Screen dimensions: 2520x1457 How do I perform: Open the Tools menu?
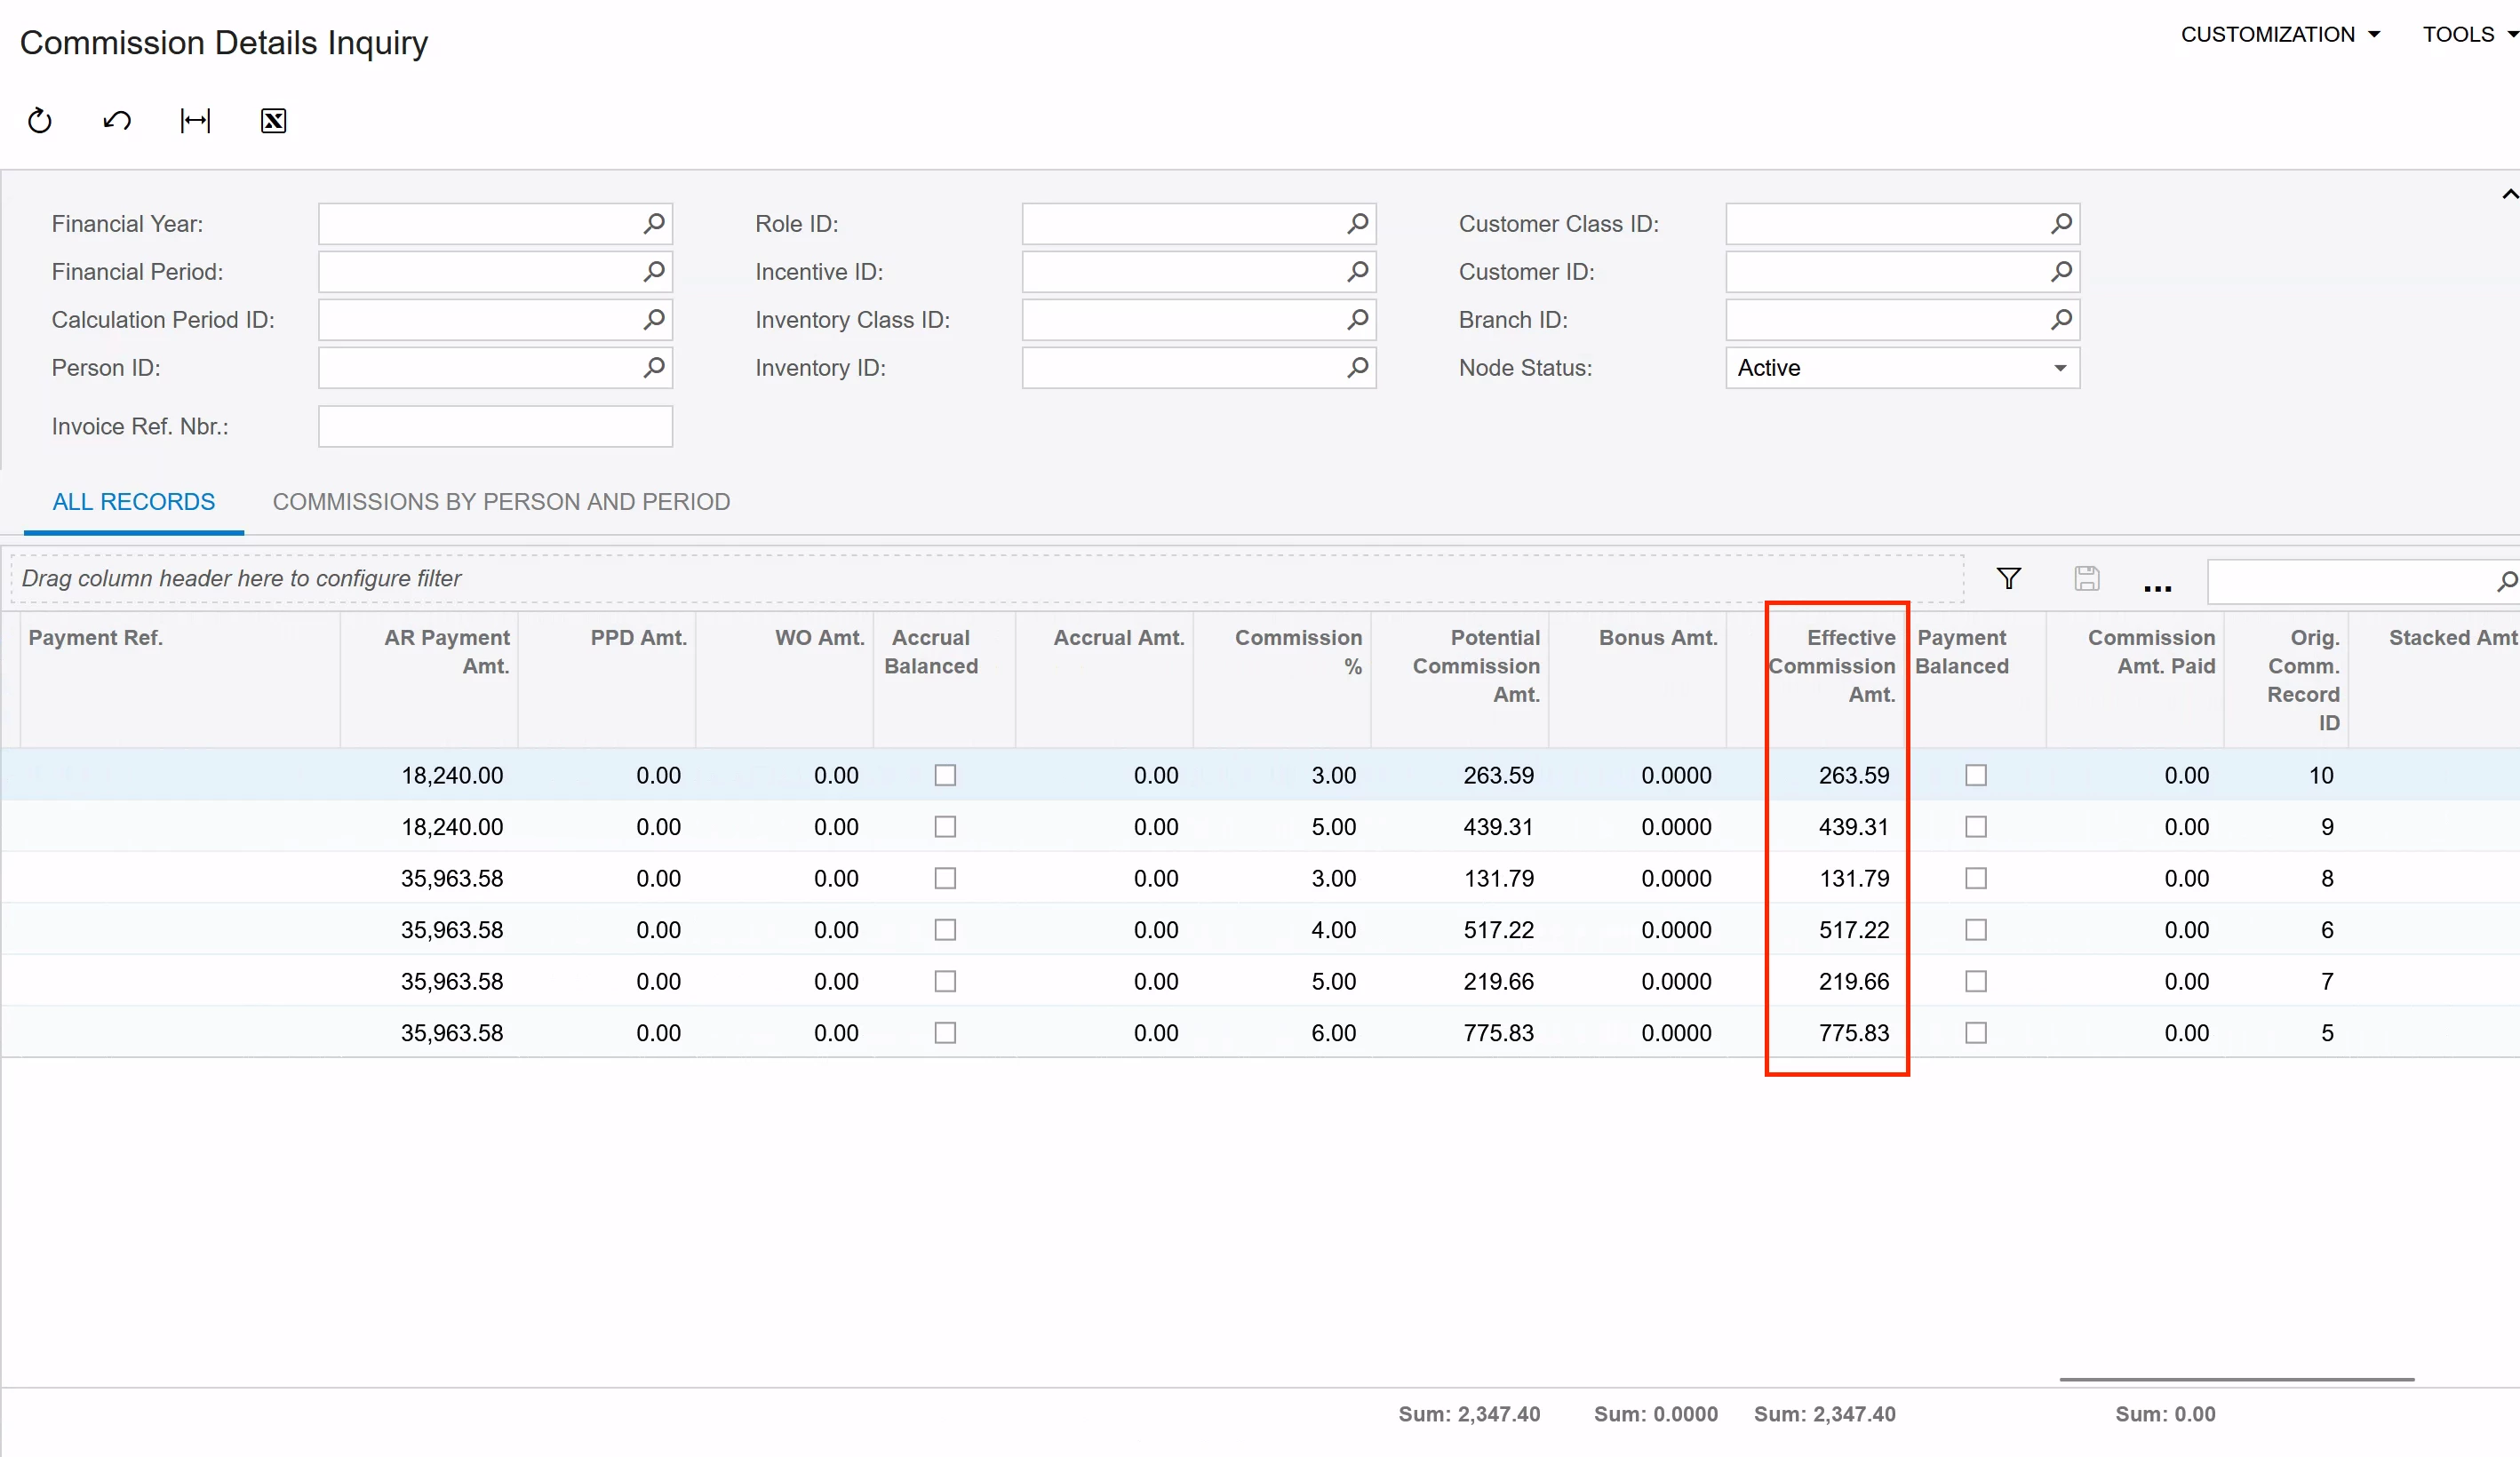point(2465,33)
